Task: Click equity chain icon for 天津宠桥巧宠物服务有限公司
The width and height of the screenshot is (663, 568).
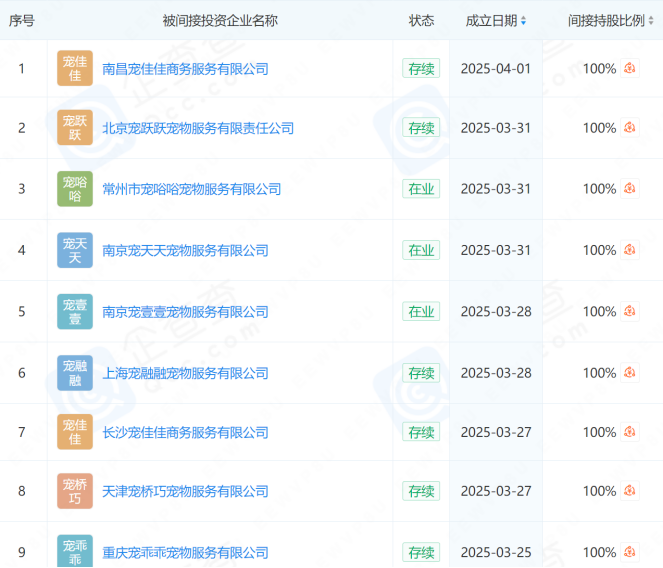Action: pos(630,491)
